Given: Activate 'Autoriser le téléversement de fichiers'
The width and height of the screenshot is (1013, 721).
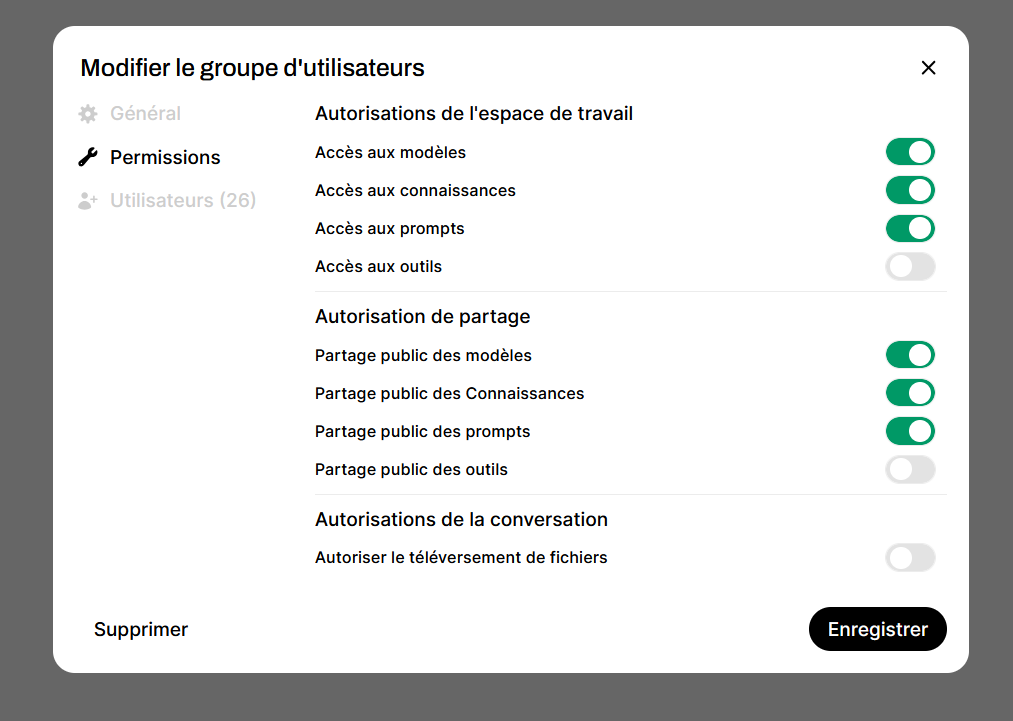Looking at the screenshot, I should 910,557.
